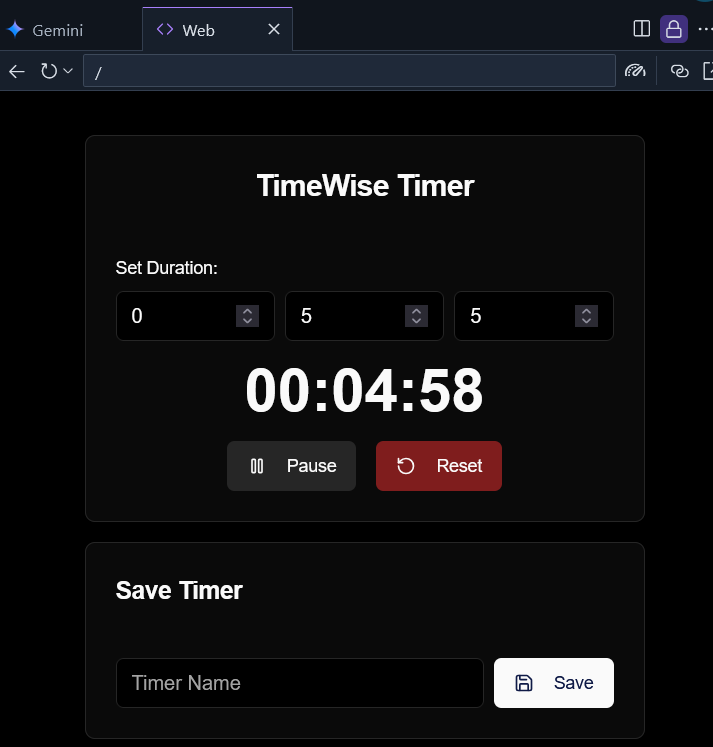The width and height of the screenshot is (713, 747).
Task: Close the Web tab
Action: (x=274, y=30)
